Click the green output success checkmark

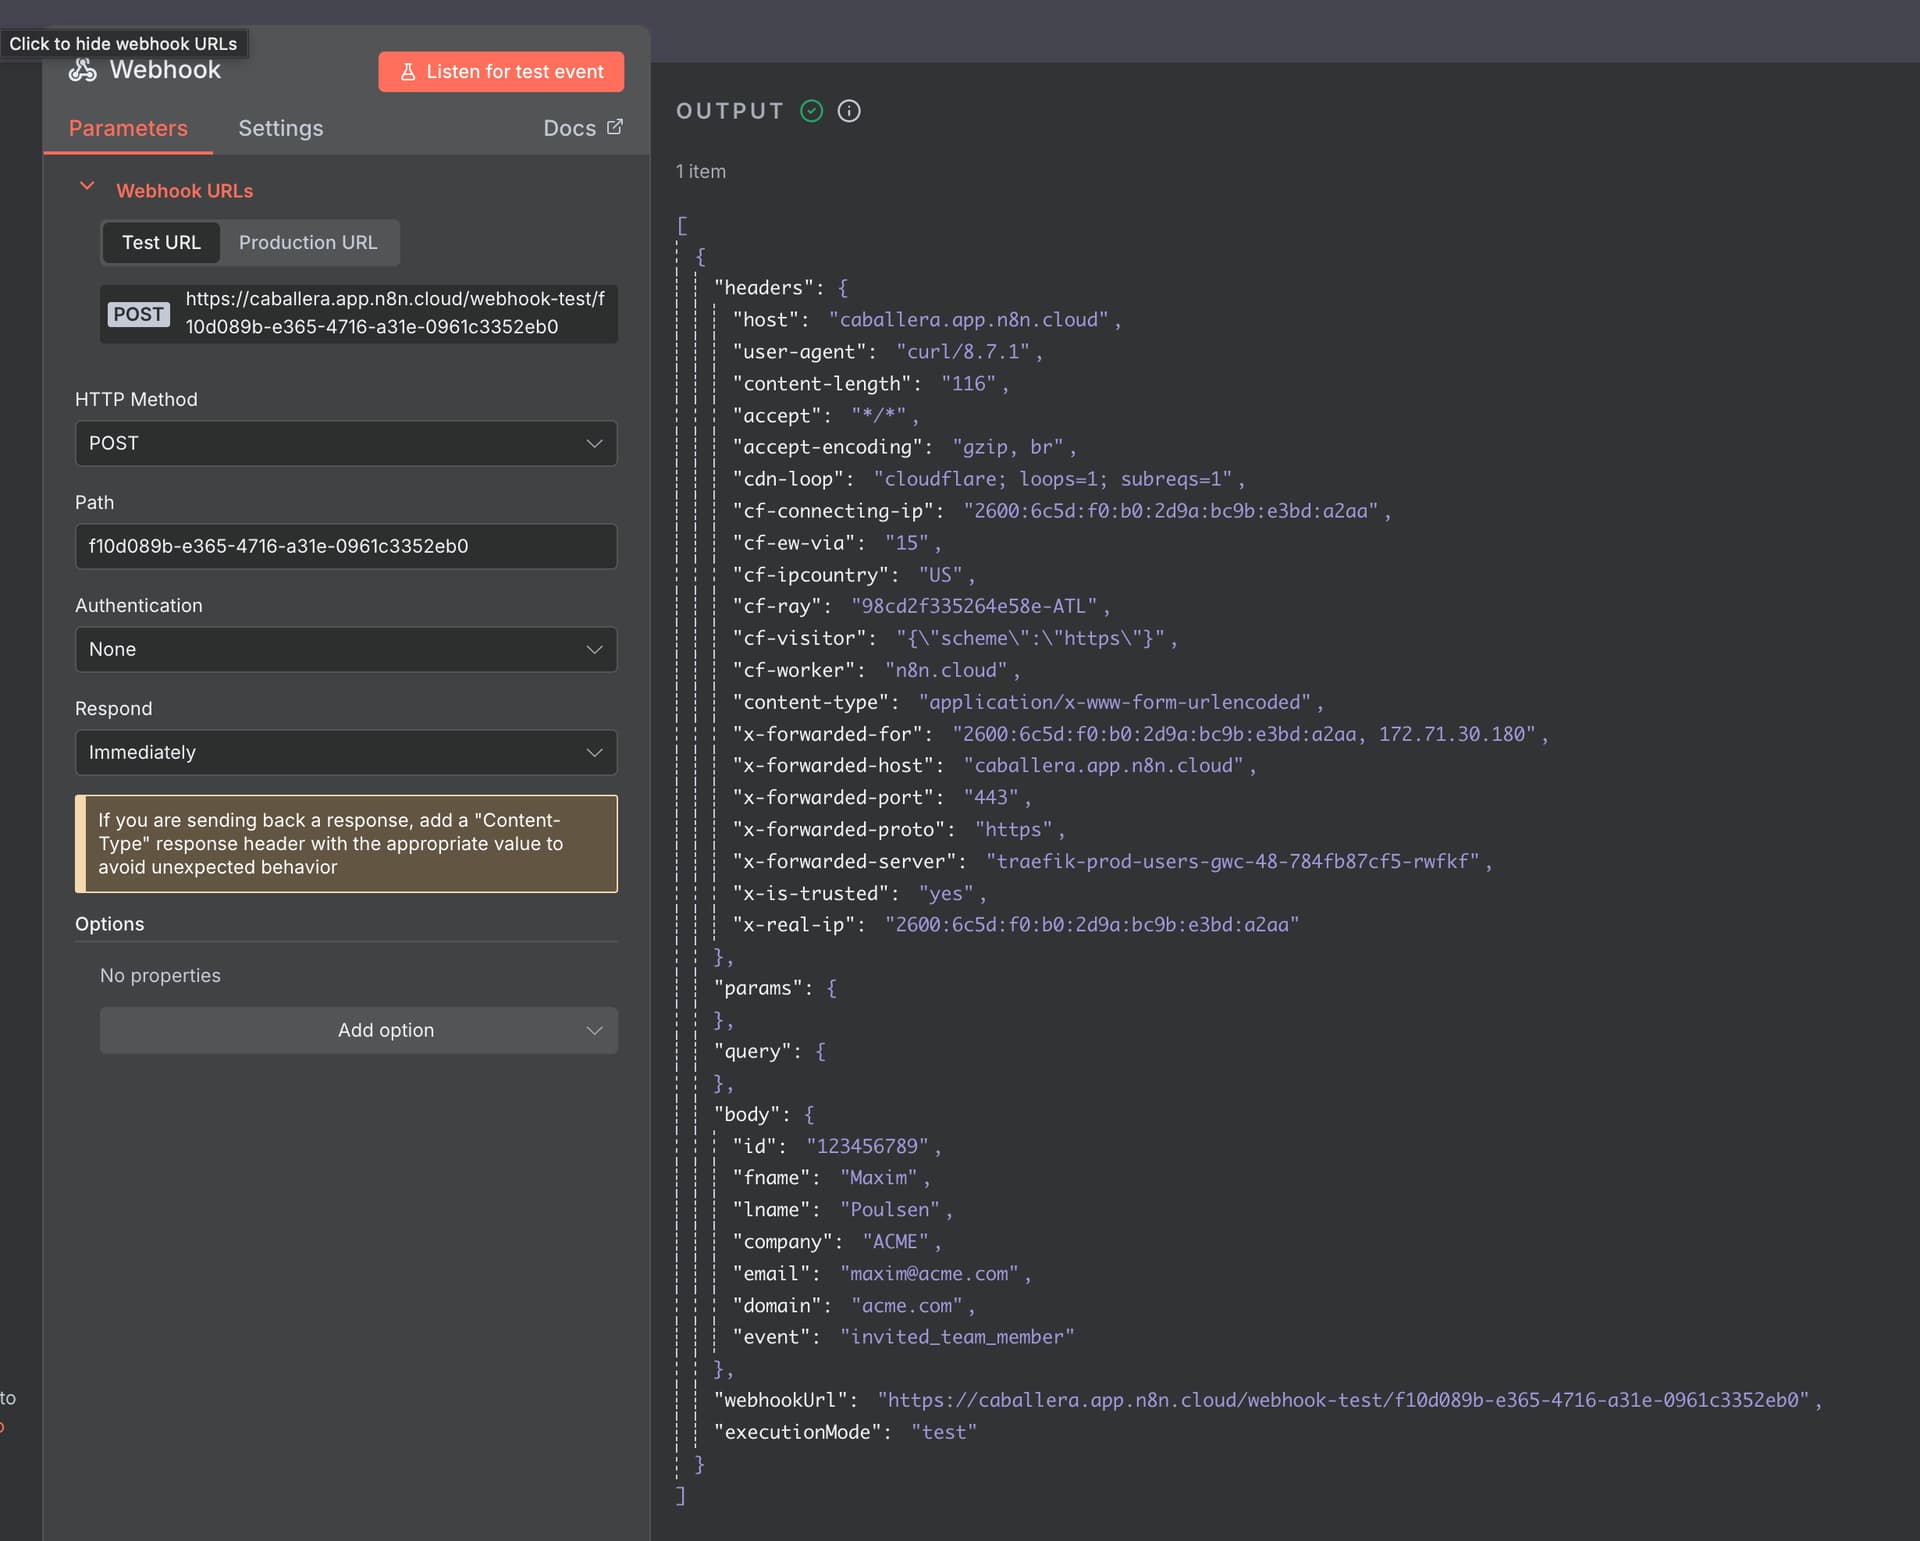click(x=811, y=111)
